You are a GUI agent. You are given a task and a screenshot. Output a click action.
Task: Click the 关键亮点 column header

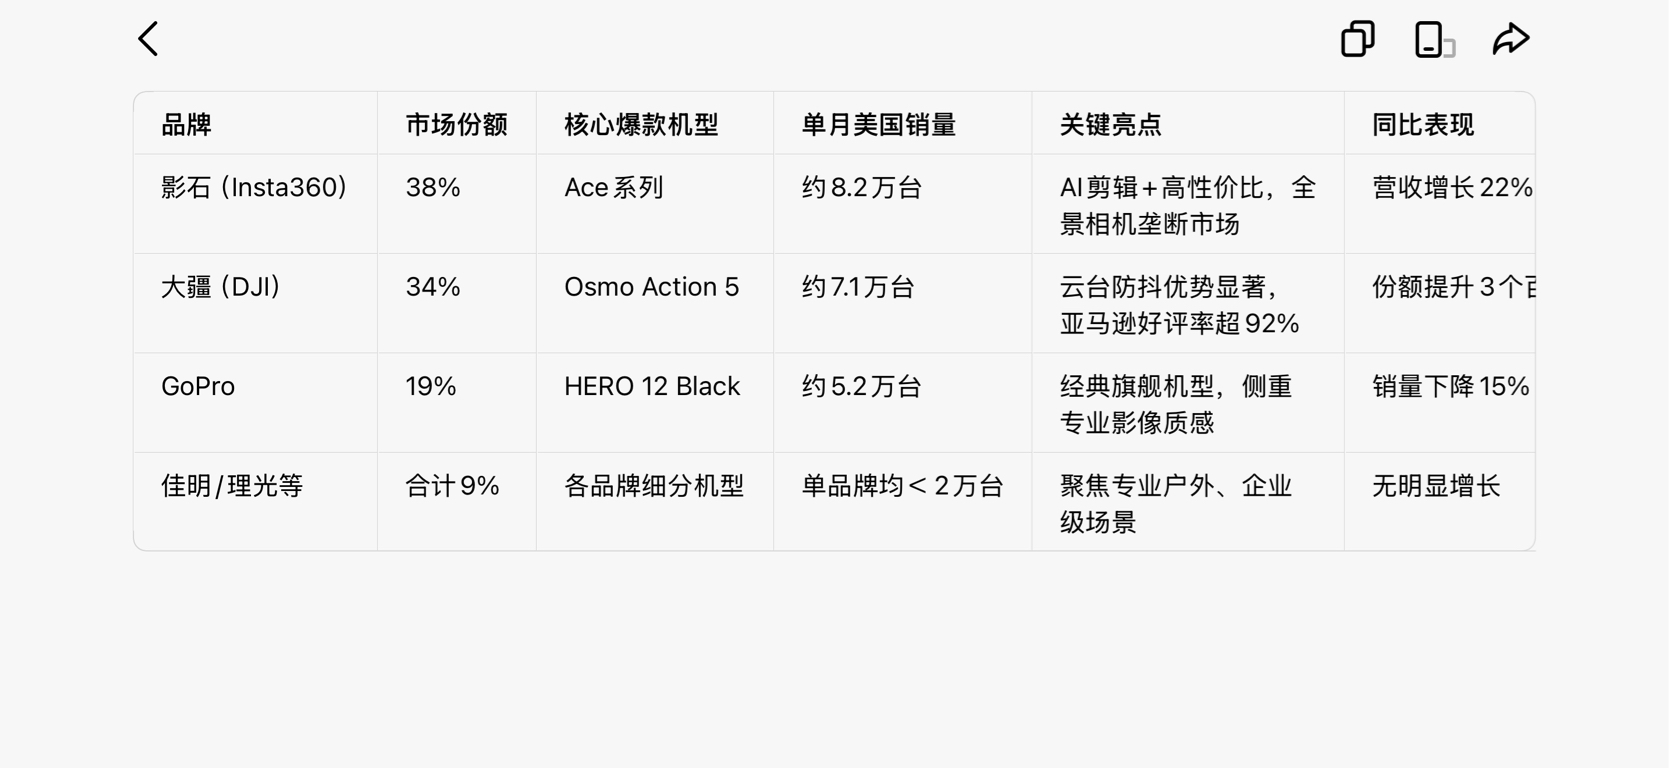pyautogui.click(x=1110, y=125)
